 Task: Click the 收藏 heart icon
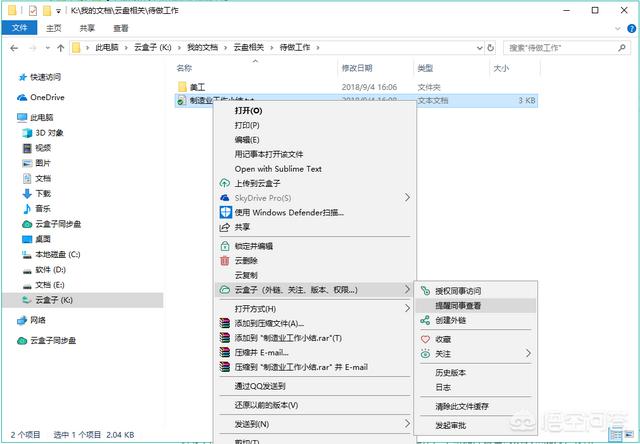(x=424, y=339)
